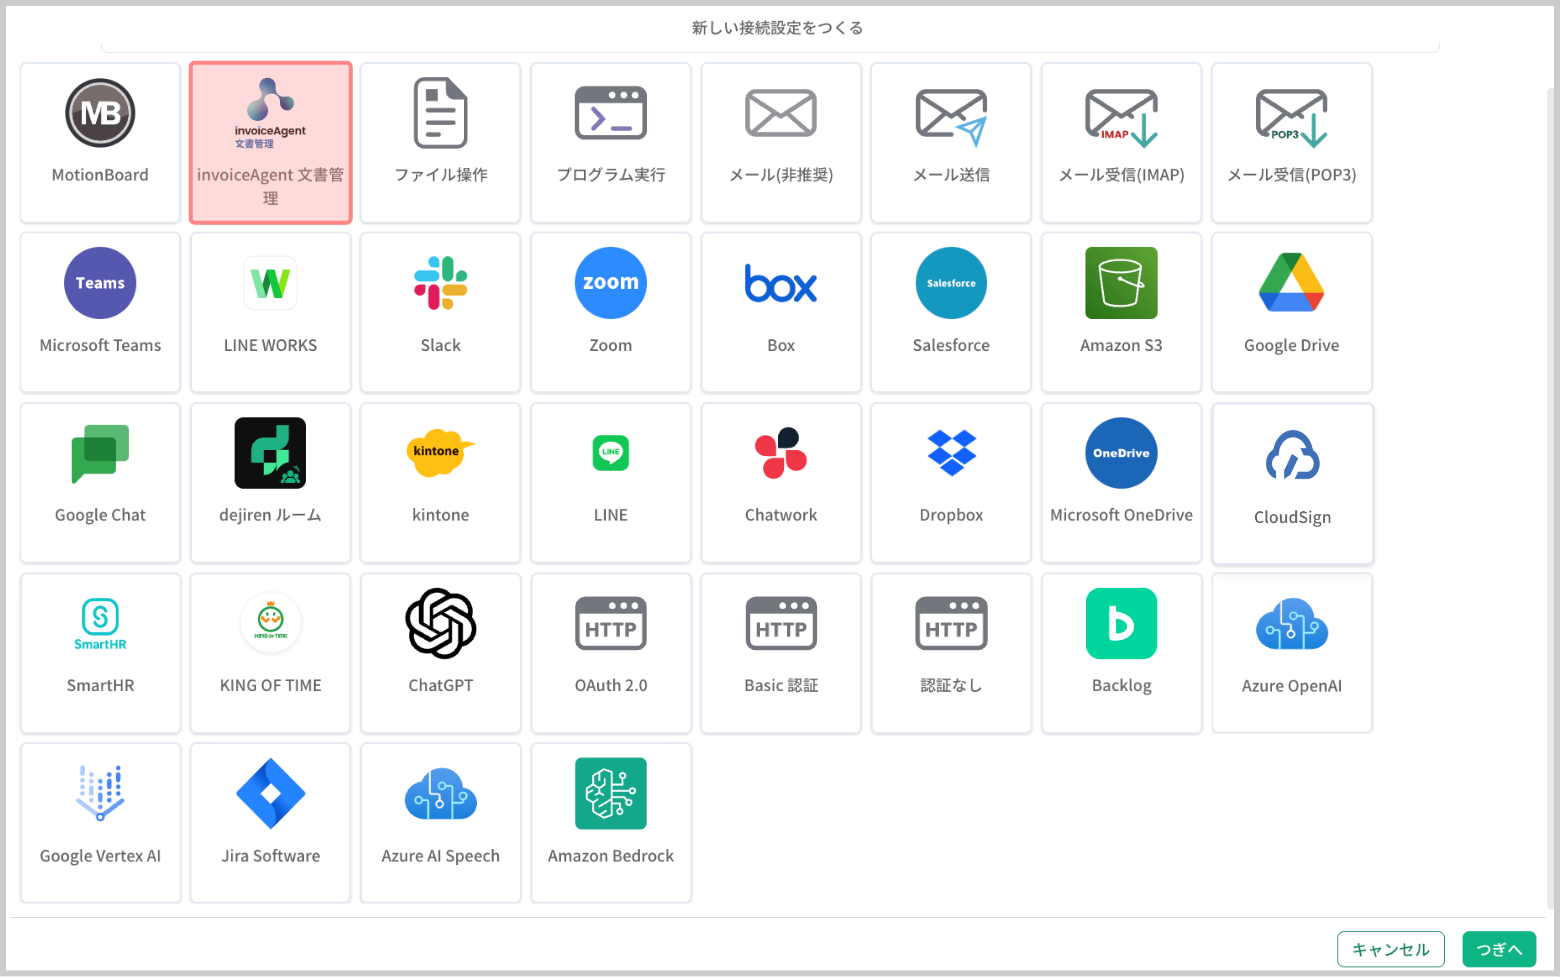Select the KING OF TIME connector
The width and height of the screenshot is (1560, 977).
[x=270, y=653]
